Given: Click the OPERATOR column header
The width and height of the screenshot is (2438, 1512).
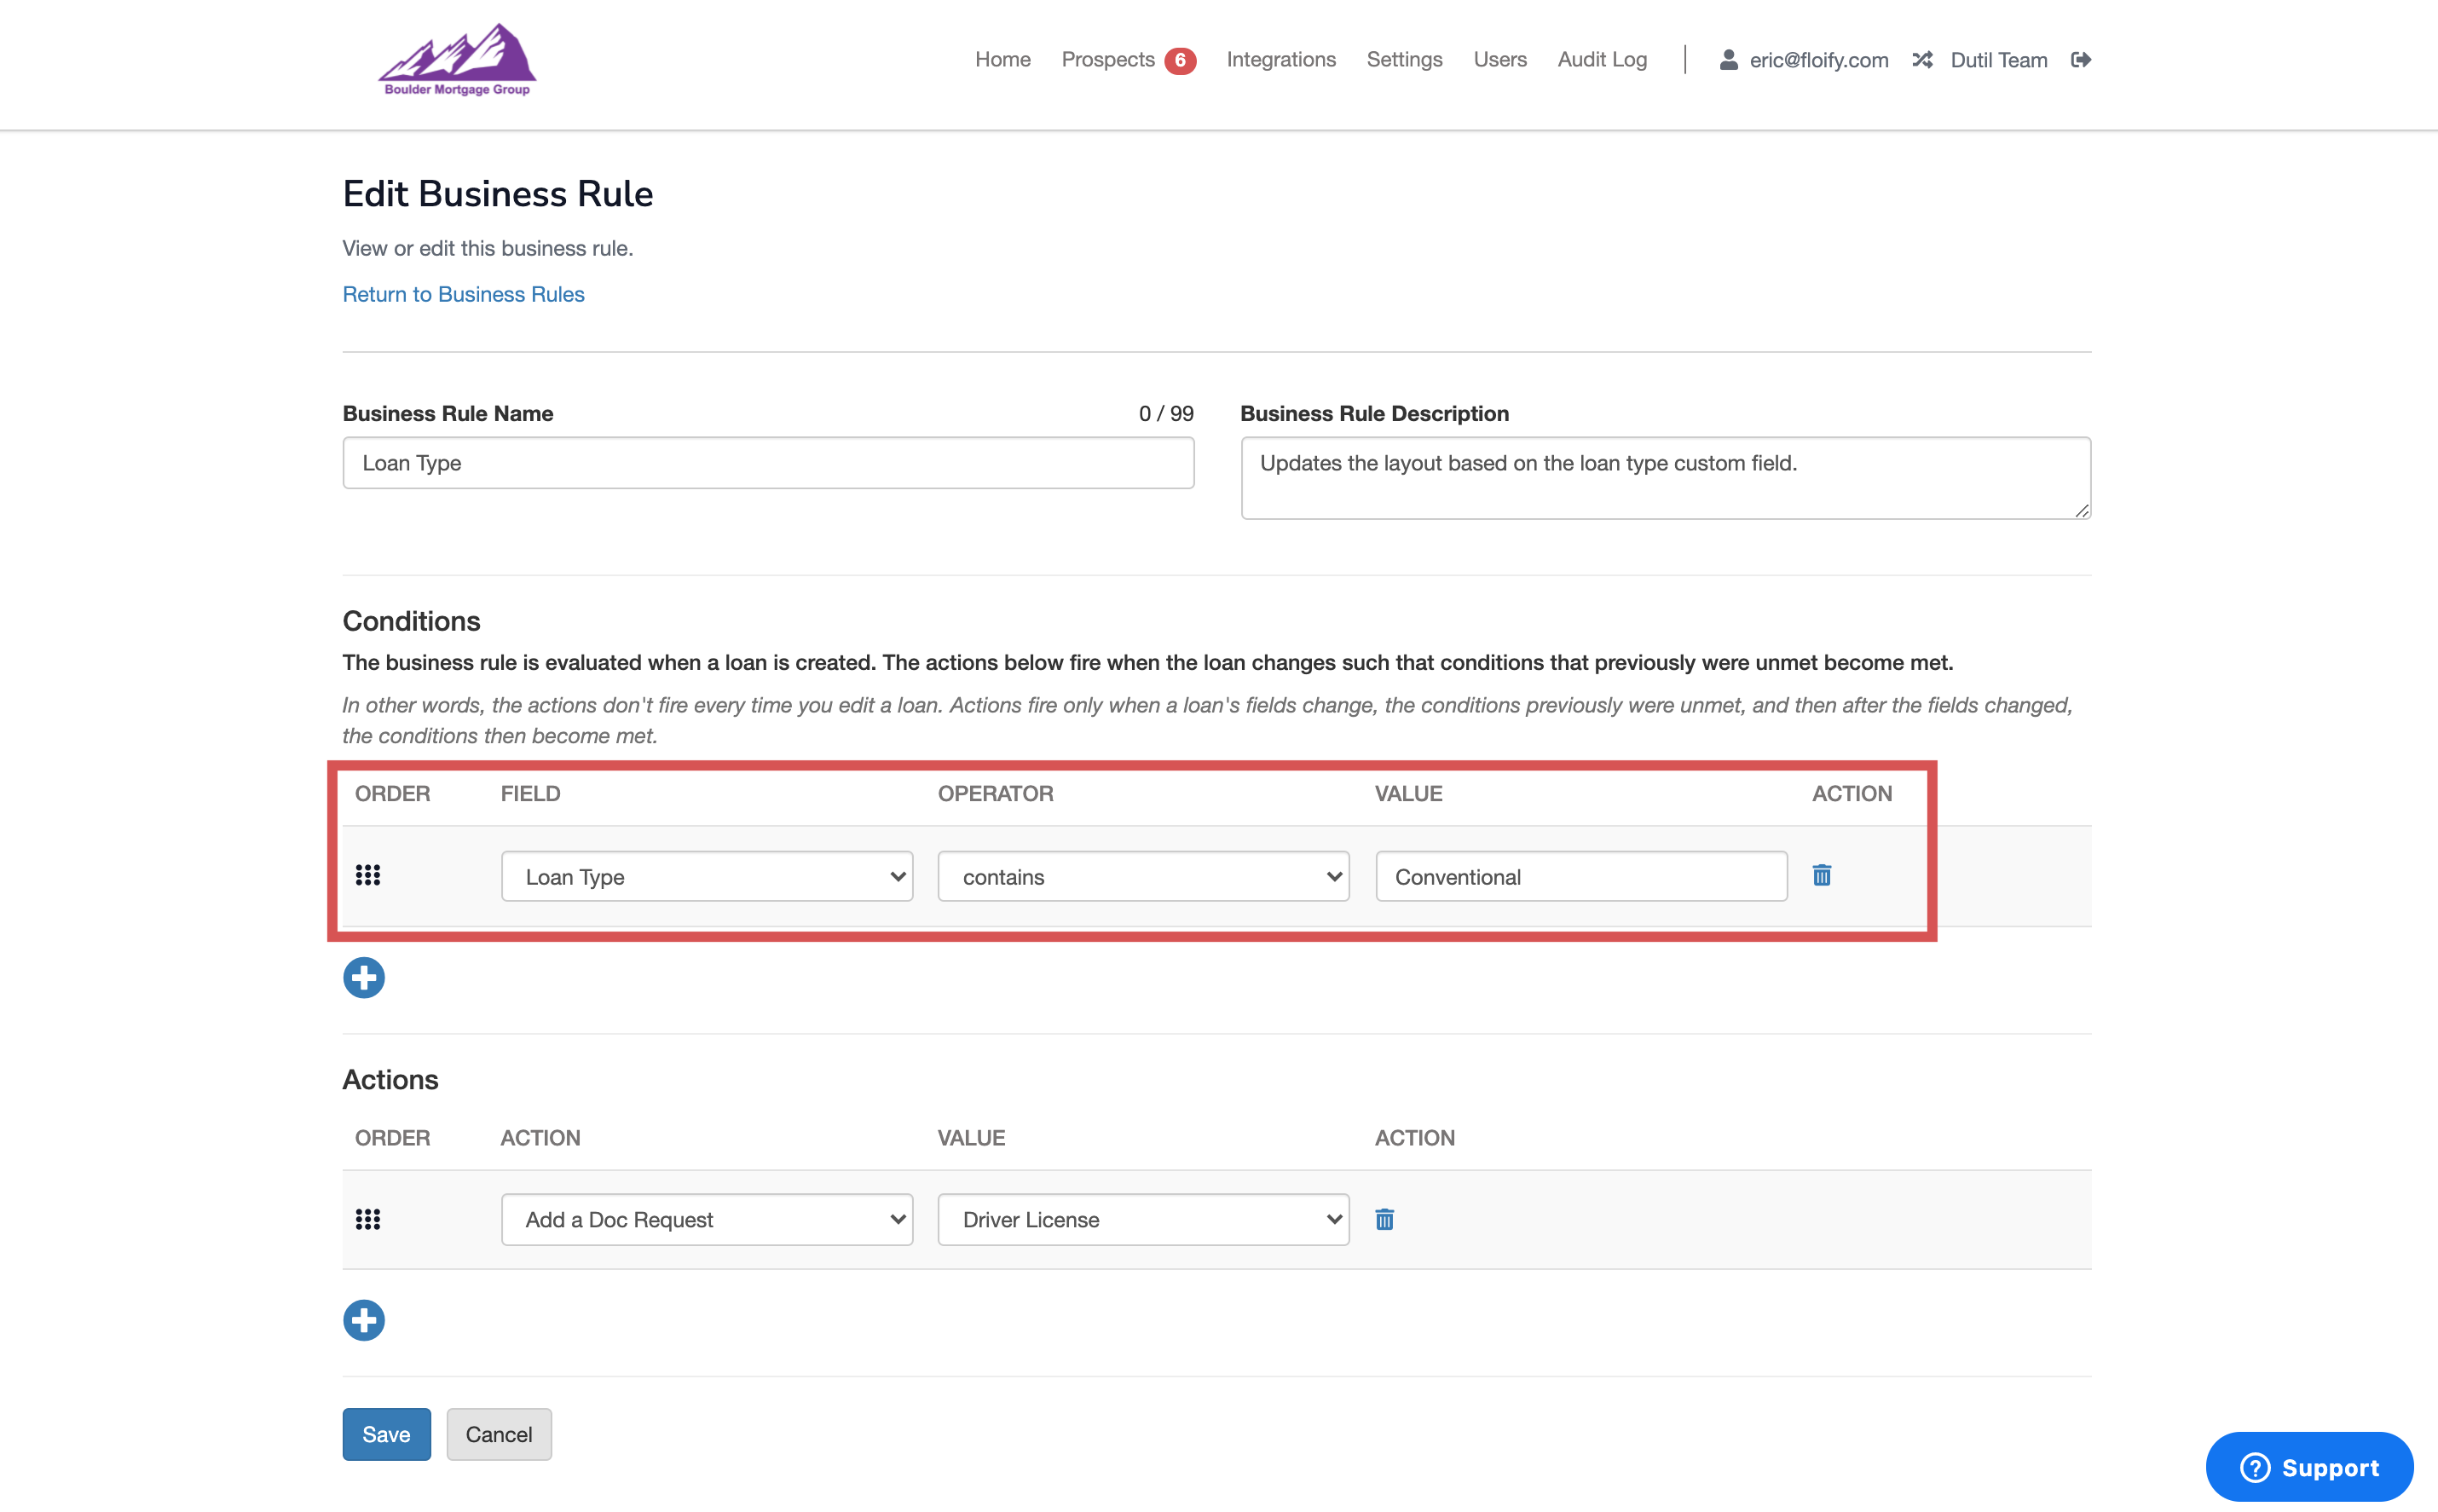Looking at the screenshot, I should coord(995,794).
